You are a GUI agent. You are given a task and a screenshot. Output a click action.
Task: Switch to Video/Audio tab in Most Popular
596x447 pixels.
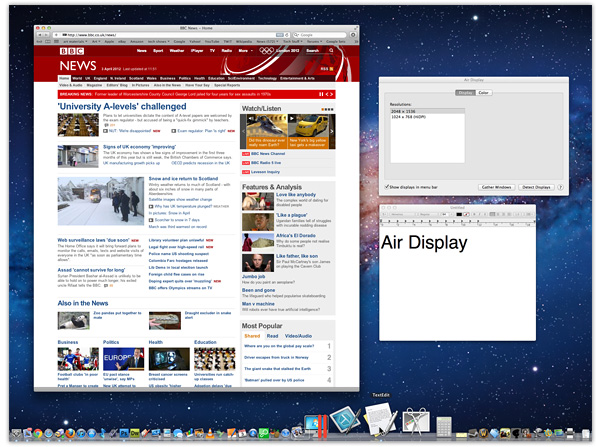click(x=298, y=336)
